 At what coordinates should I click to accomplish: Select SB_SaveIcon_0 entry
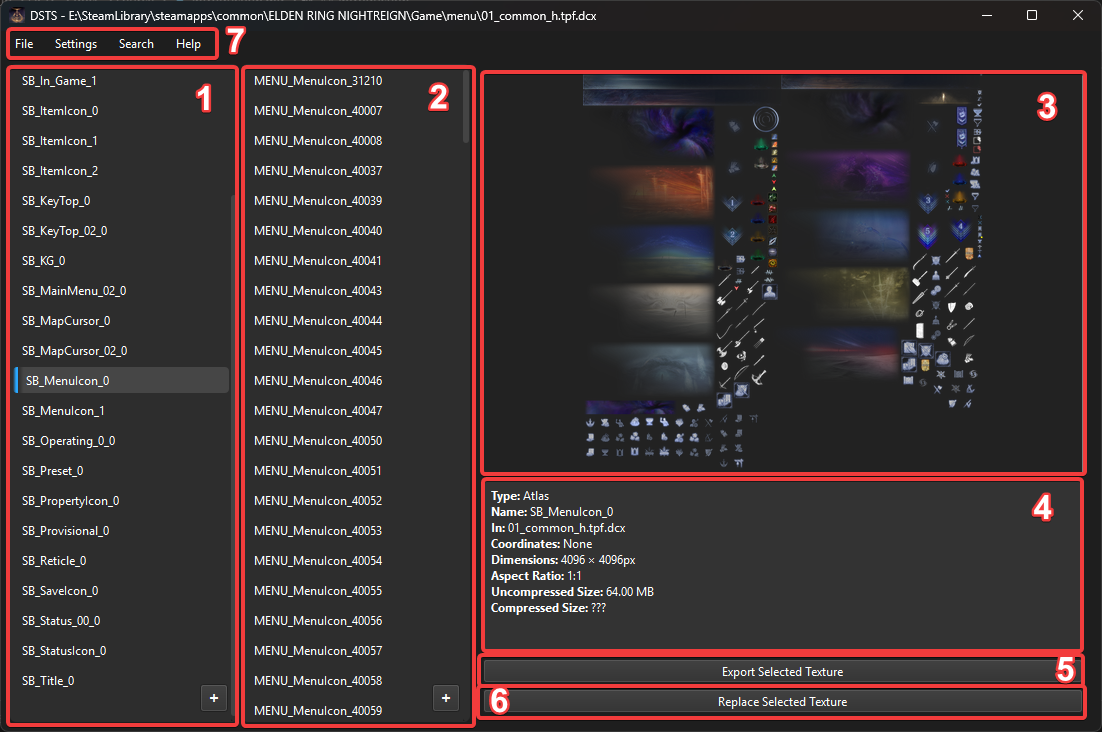tap(122, 591)
